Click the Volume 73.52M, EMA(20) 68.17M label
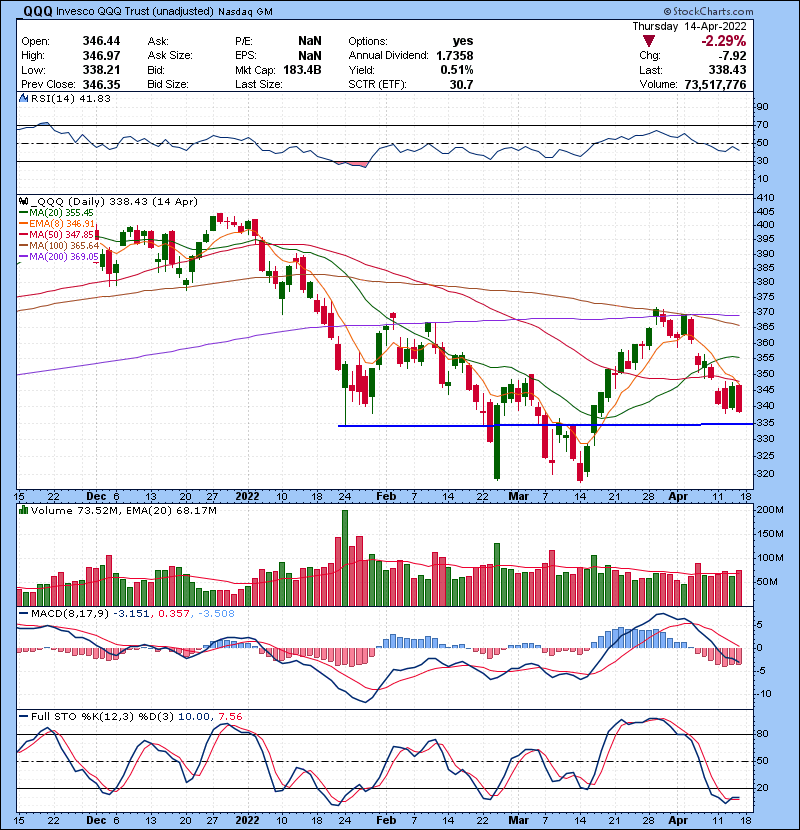The height and width of the screenshot is (830, 800). pos(123,511)
